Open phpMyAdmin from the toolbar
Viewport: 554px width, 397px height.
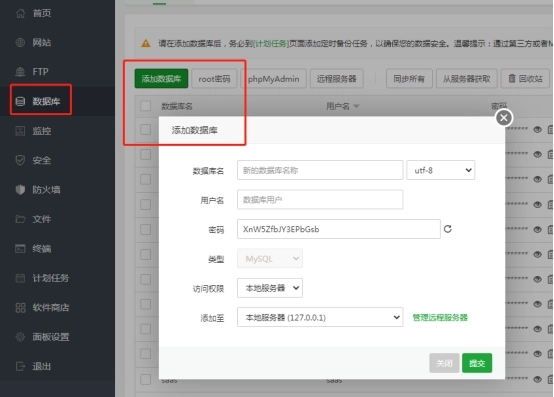(x=273, y=78)
